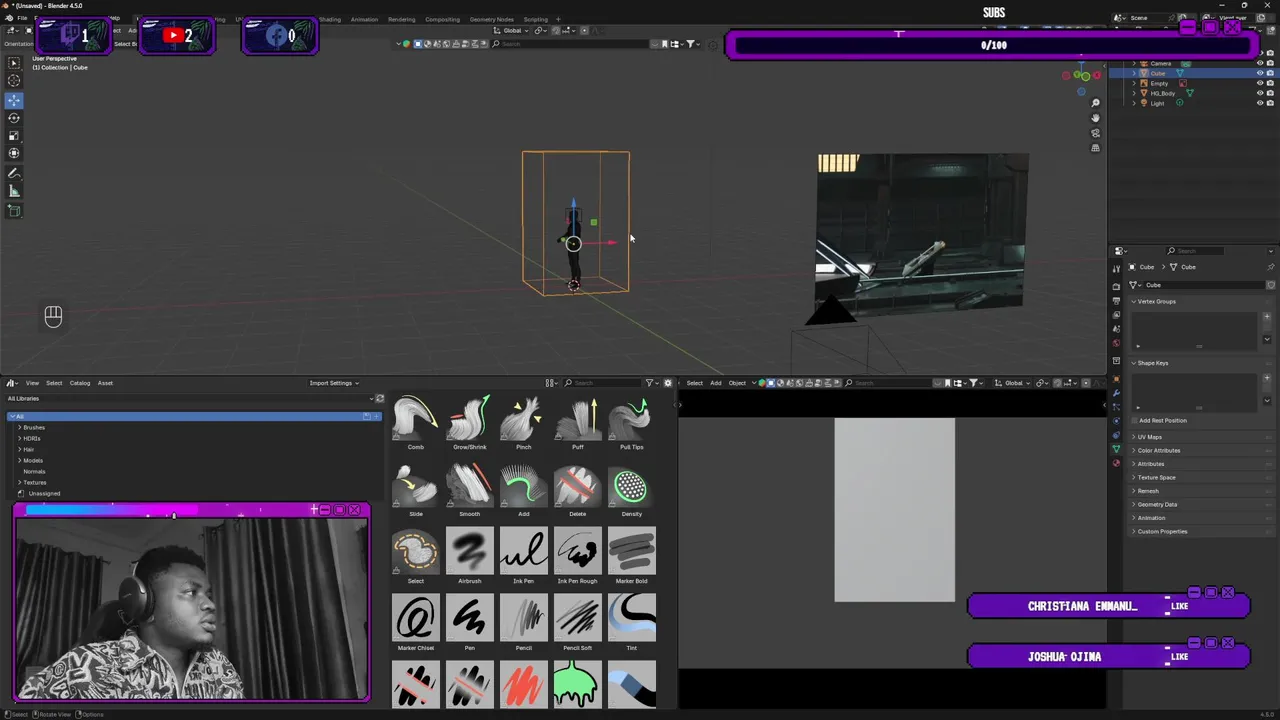1280x720 pixels.
Task: Open the World properties tab
Action: point(1116,343)
